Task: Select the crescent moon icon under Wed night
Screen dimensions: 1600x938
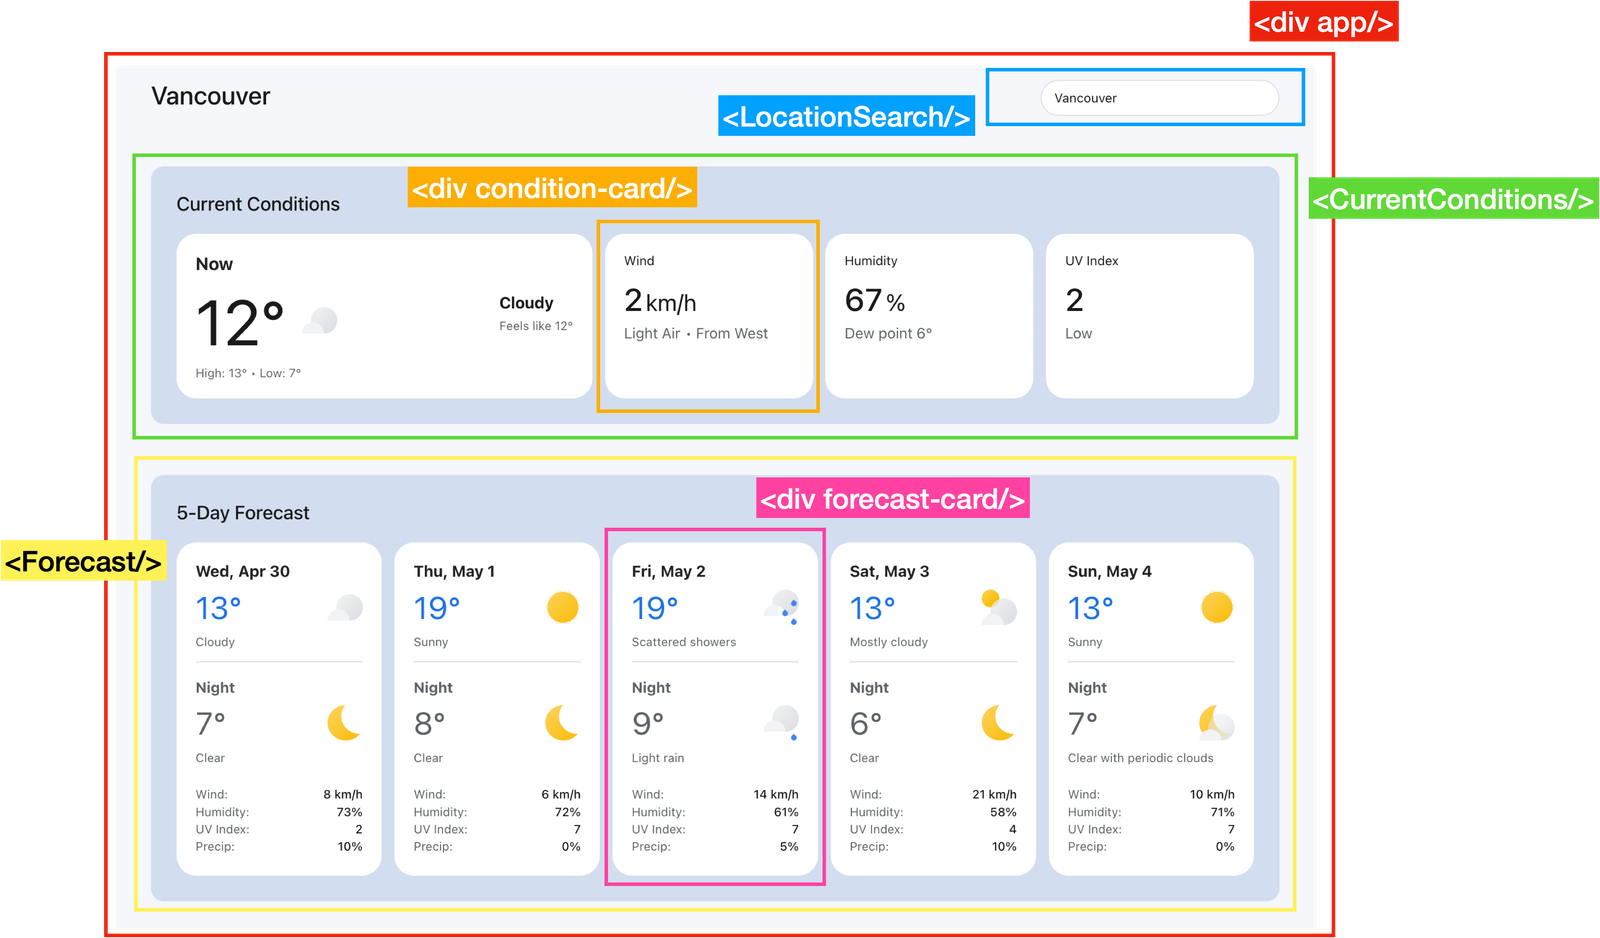Action: [344, 723]
